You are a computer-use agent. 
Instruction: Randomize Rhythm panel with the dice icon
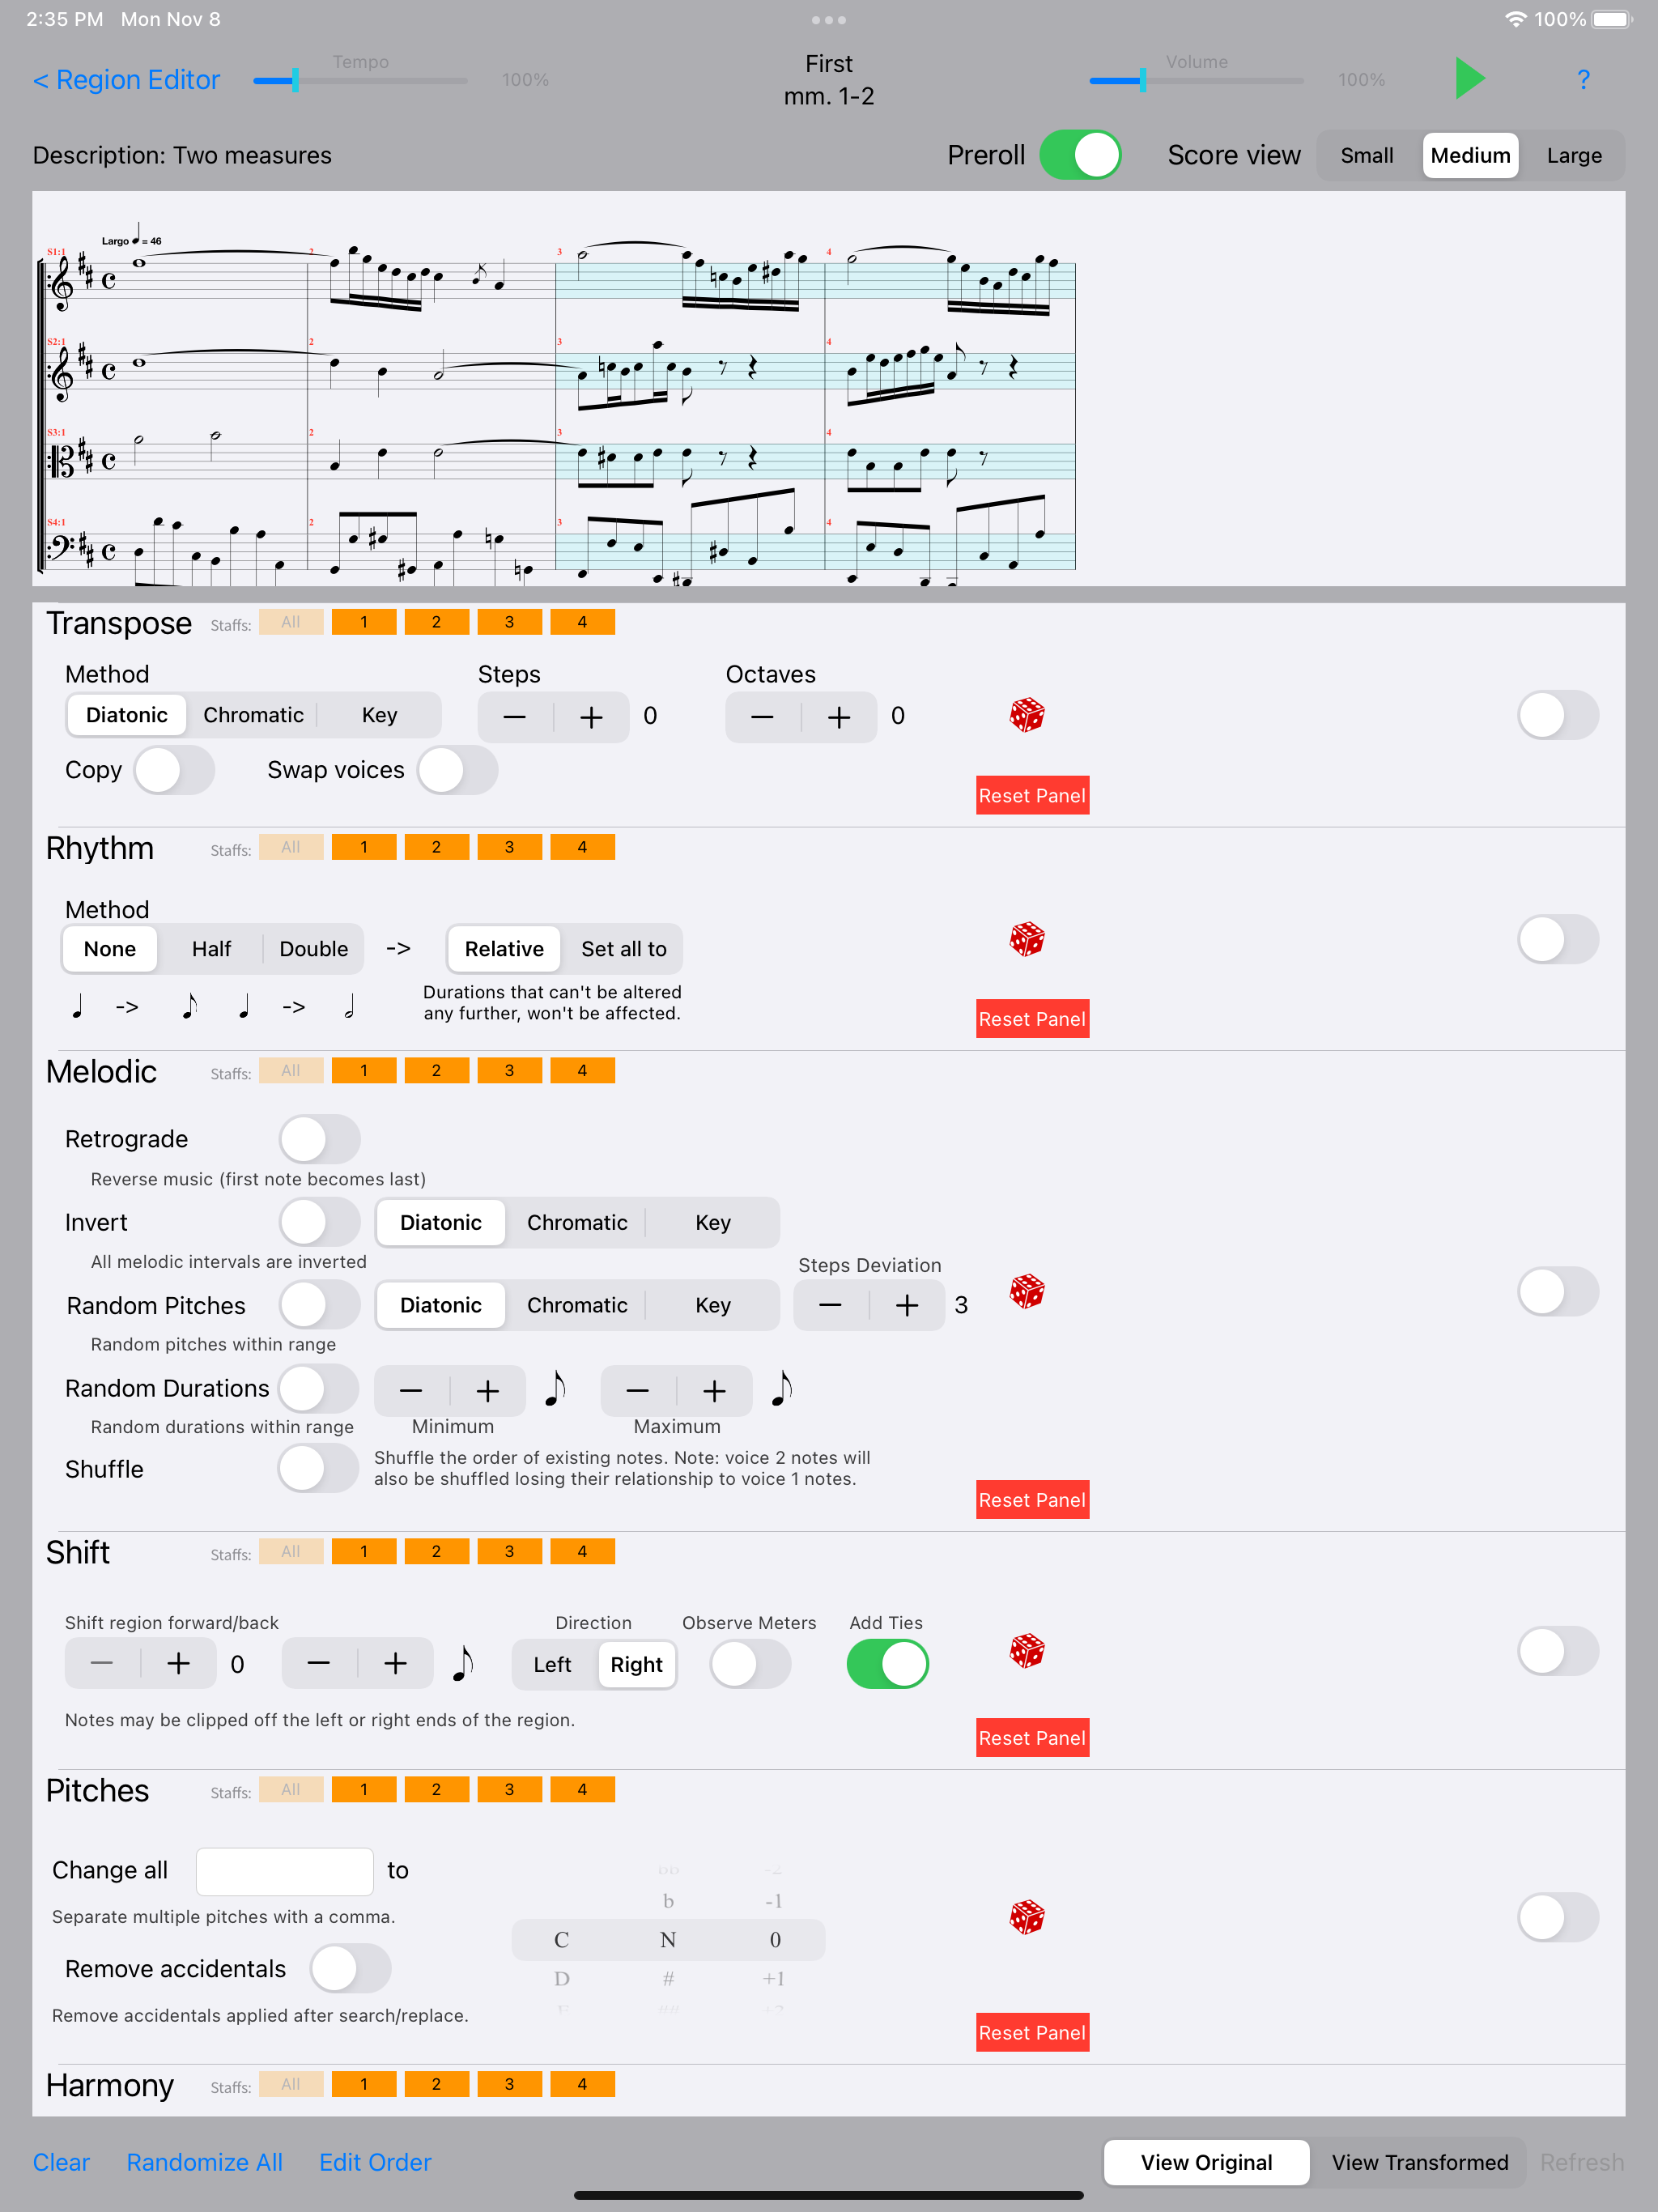coord(1027,939)
